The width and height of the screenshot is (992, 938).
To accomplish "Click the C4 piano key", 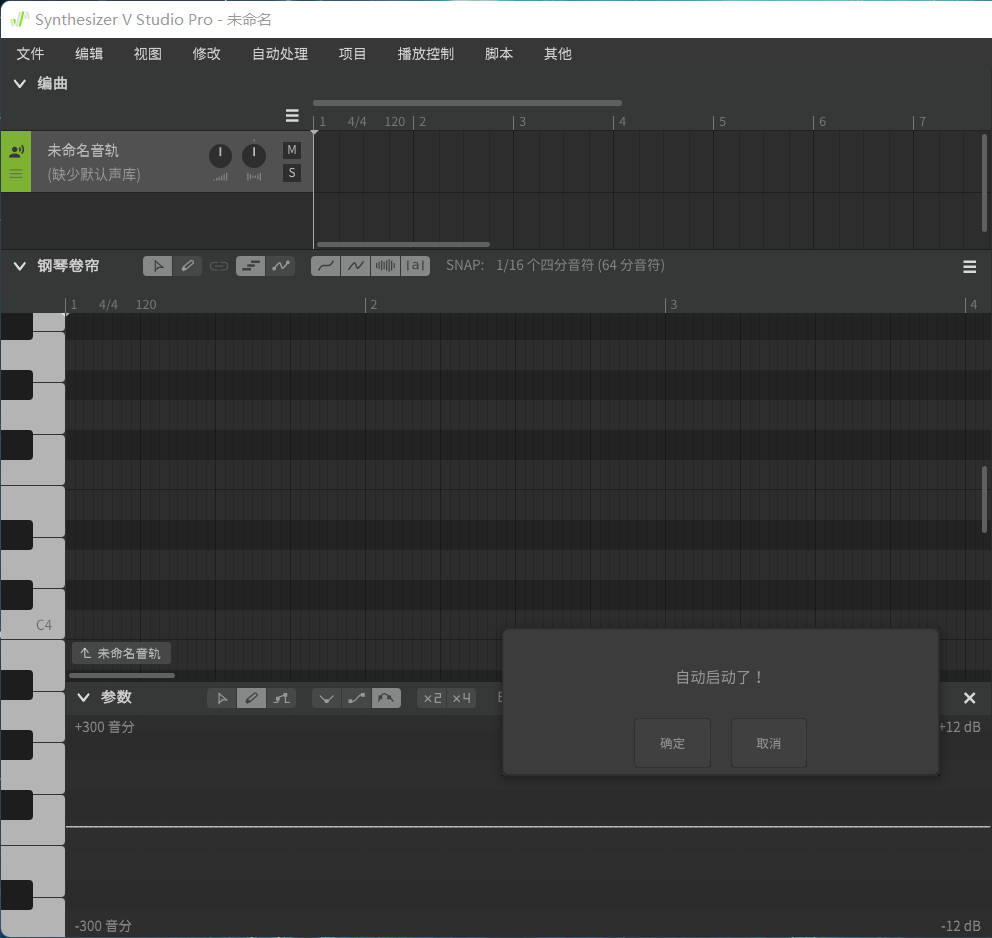I will (33, 614).
